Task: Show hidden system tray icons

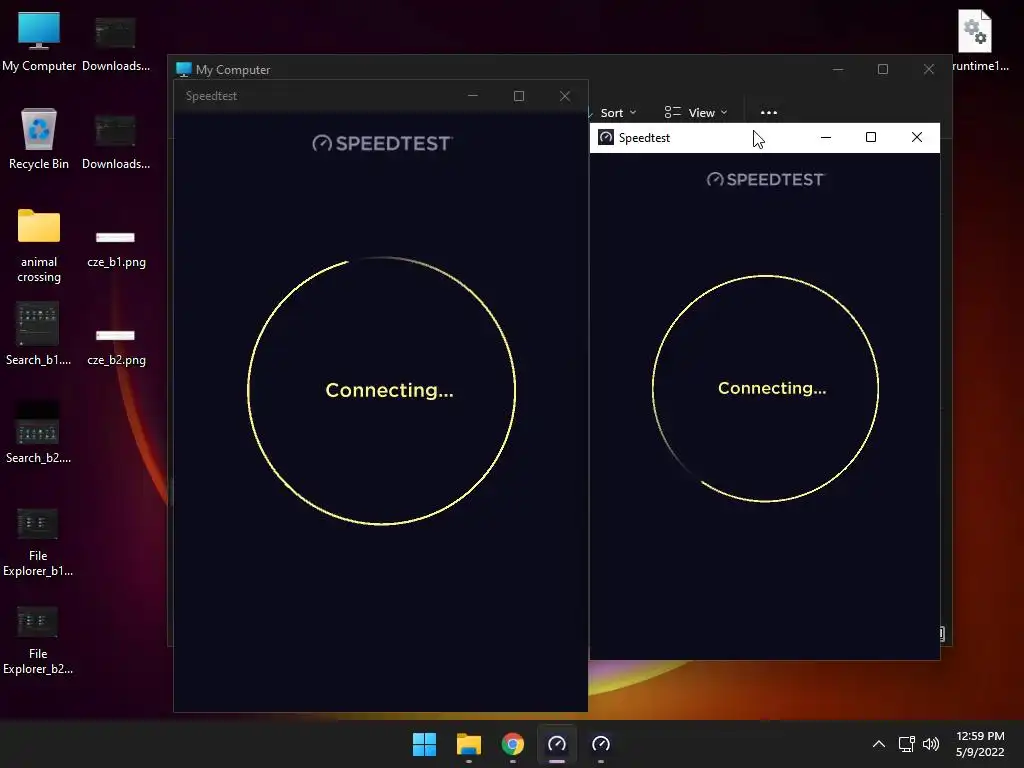Action: click(x=879, y=744)
